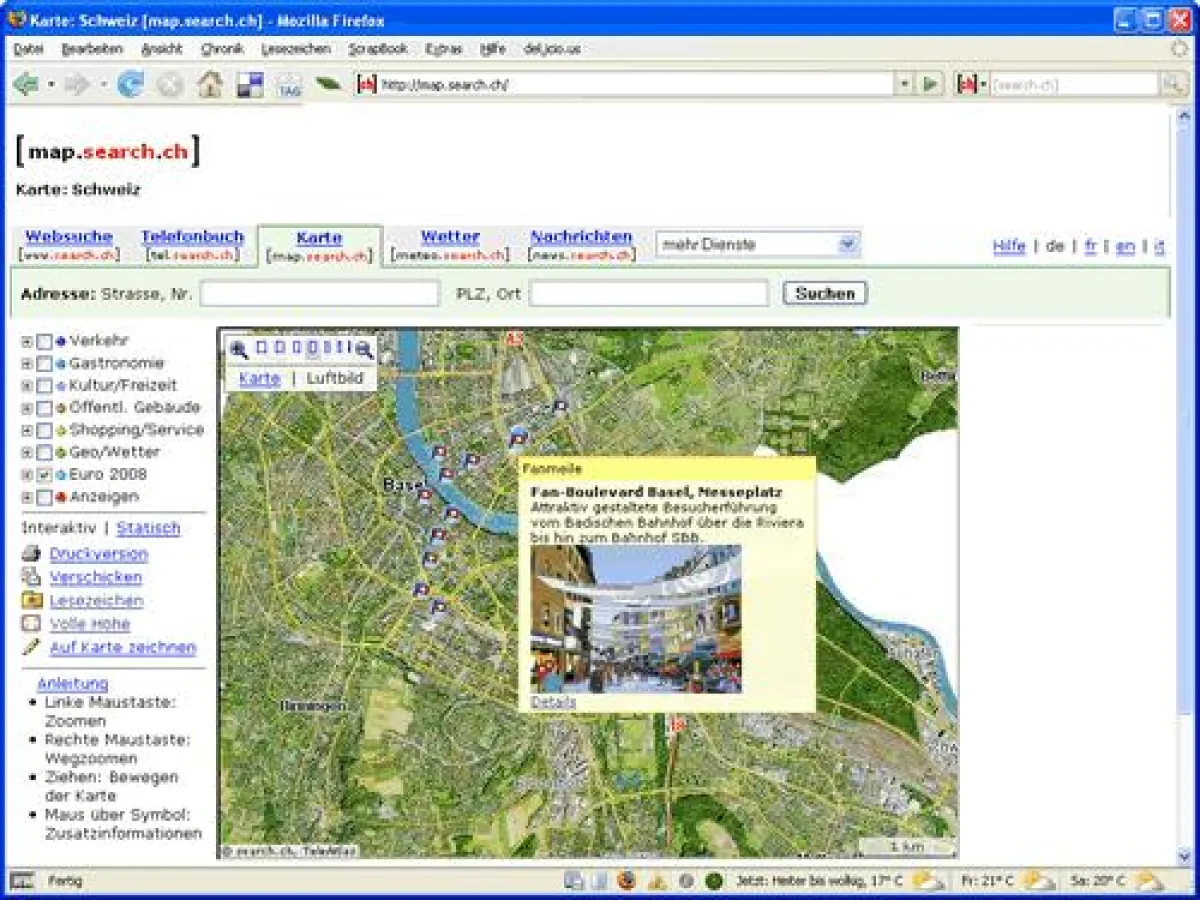Select the Verschicken send icon
Image resolution: width=1200 pixels, height=900 pixels.
click(30, 577)
